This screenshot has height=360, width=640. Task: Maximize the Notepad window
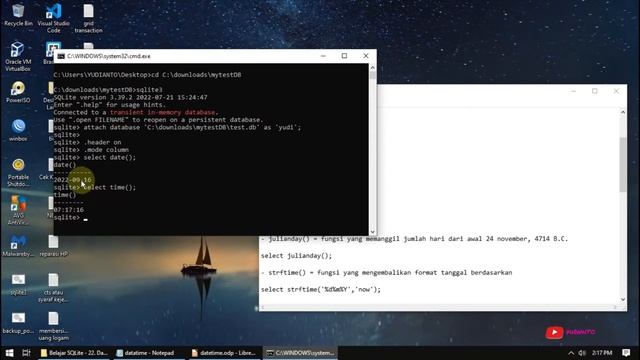click(x=595, y=91)
